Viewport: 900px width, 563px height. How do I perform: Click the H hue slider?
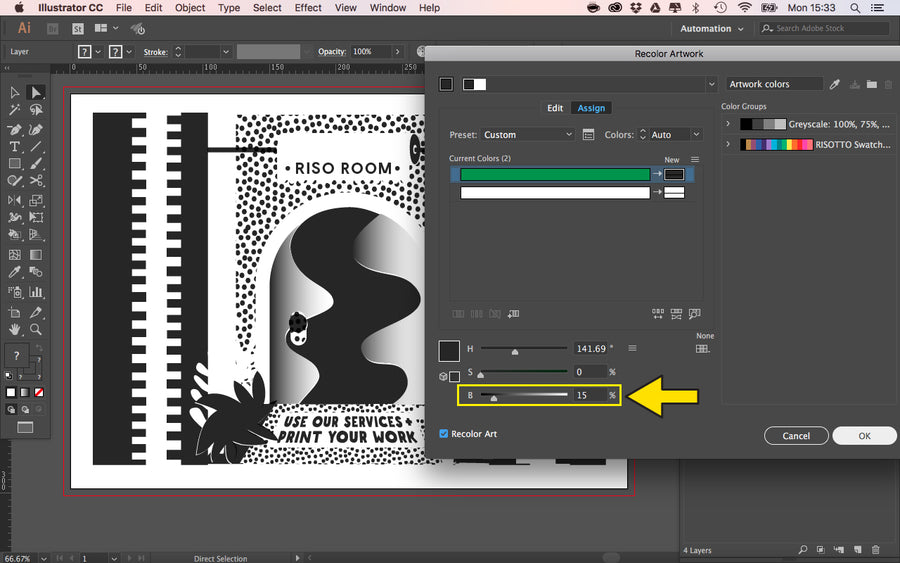[x=523, y=348]
